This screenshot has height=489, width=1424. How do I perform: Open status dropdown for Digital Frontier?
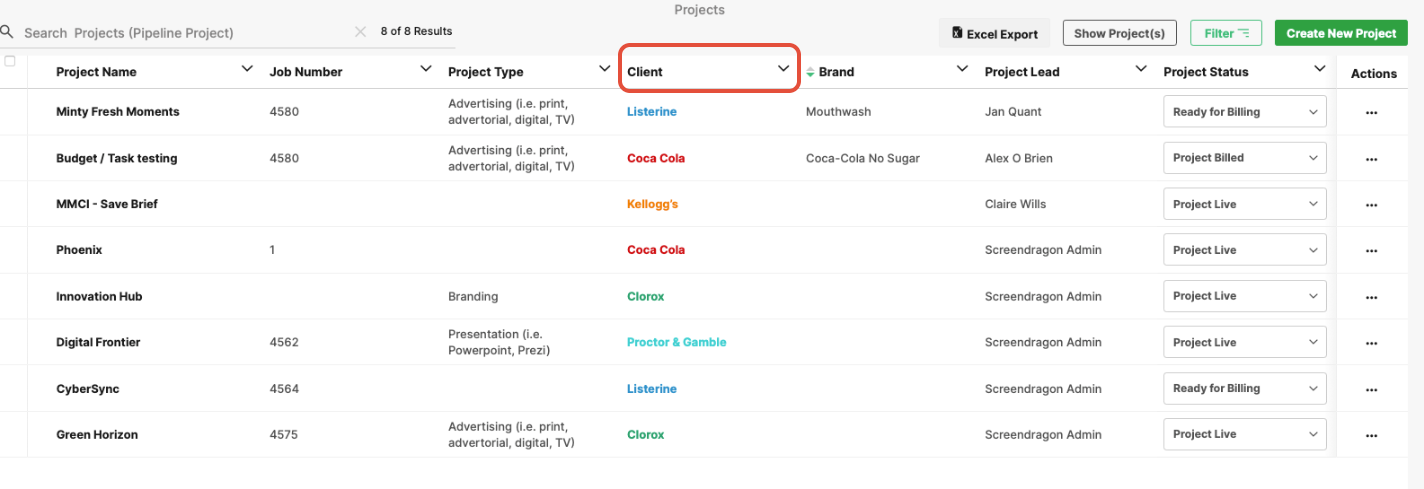coord(1245,342)
